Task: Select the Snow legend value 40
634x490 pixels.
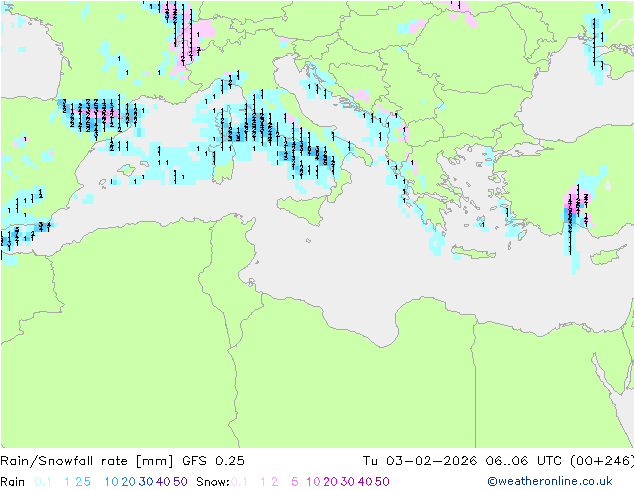Action: coord(365,482)
